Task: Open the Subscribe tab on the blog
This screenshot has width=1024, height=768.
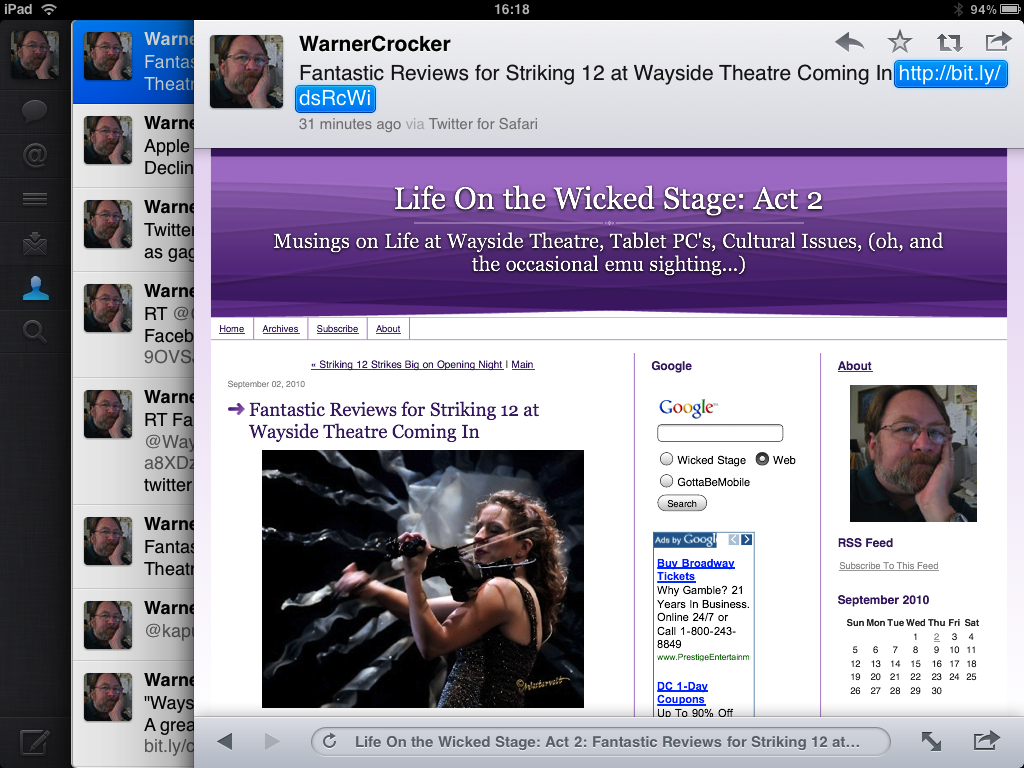Action: (x=337, y=328)
